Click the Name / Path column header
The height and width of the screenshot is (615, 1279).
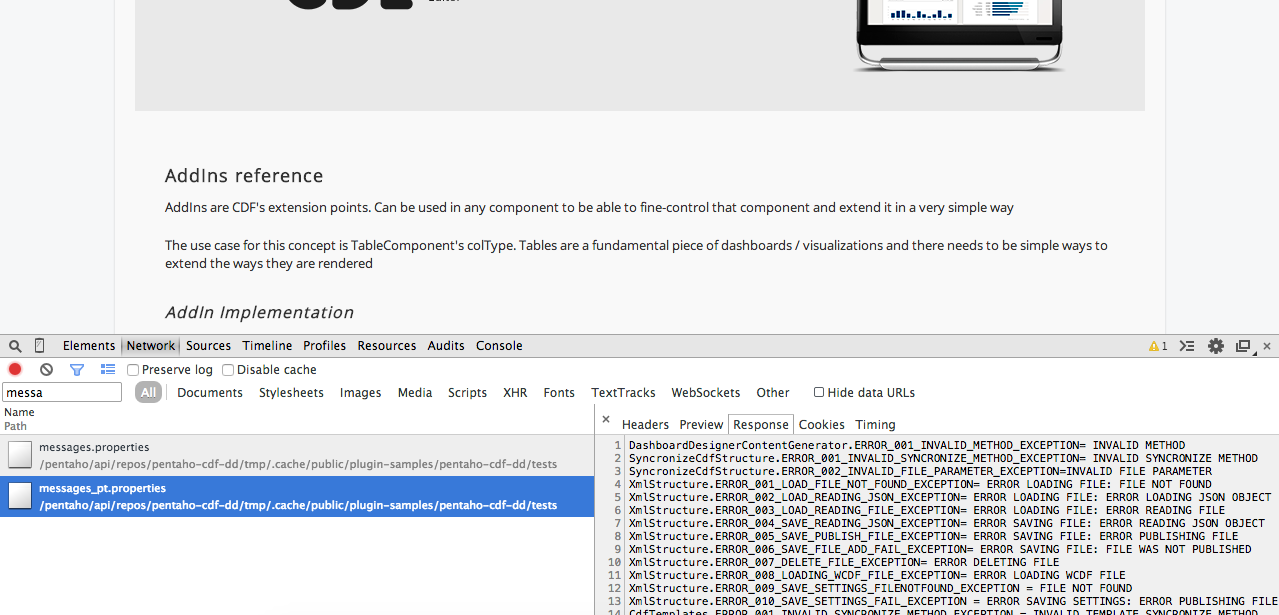297,419
